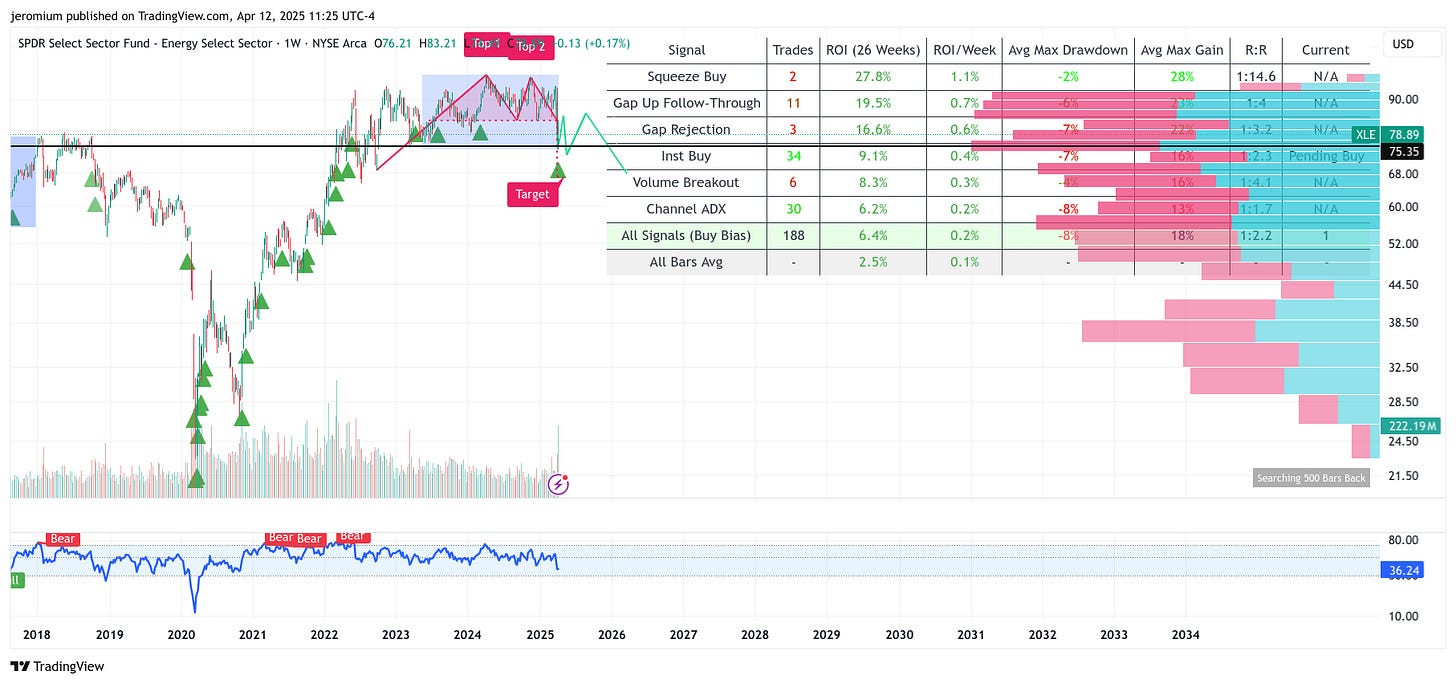Click the 68.00 price axis label
Viewport: 1456px width, 684px height.
point(1403,173)
